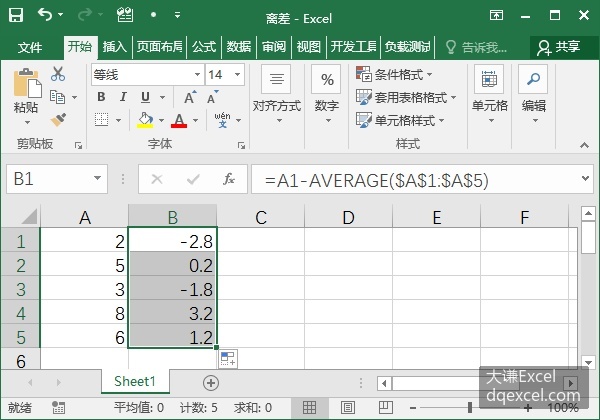Image resolution: width=600 pixels, height=420 pixels.
Task: Switch to the 审阅 tab
Action: pos(274,47)
